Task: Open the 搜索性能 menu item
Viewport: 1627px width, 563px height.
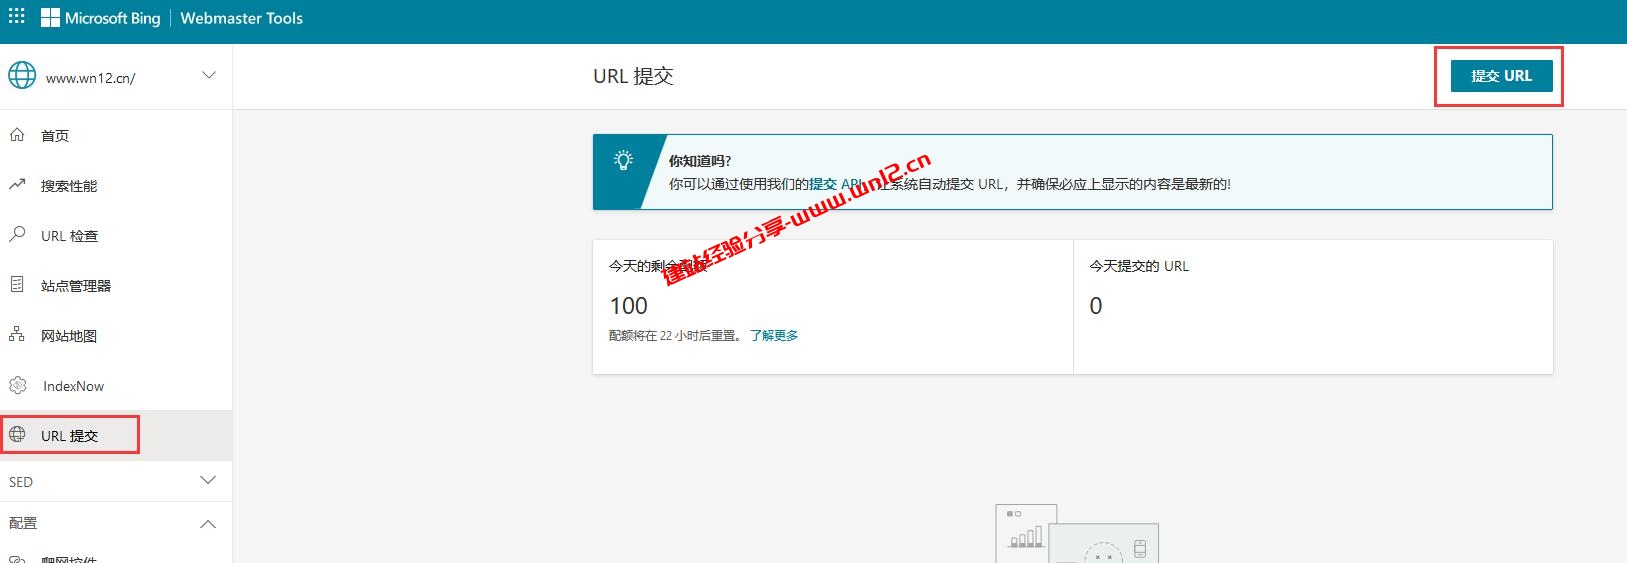Action: tap(116, 185)
